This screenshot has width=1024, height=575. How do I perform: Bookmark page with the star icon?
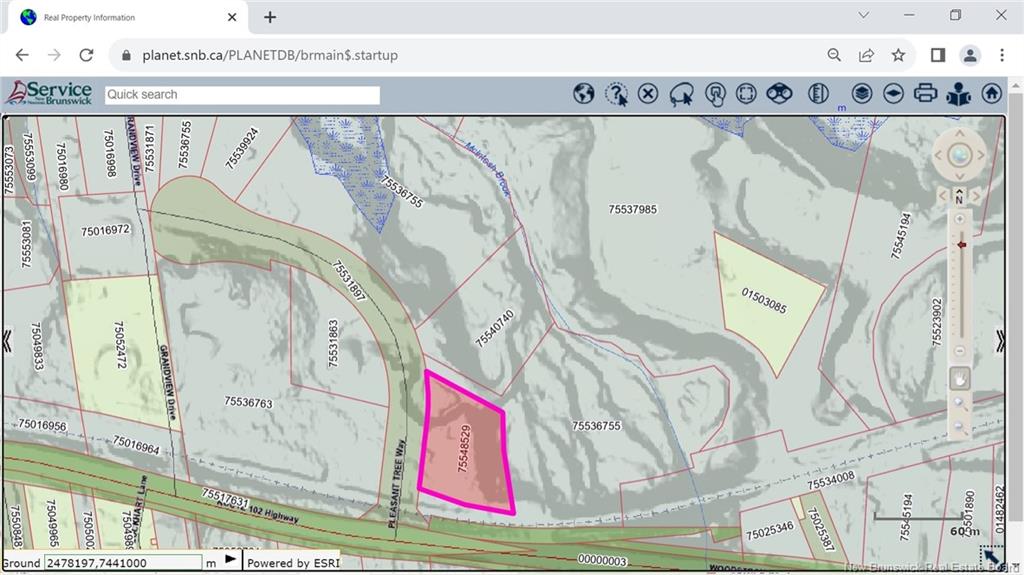tap(899, 55)
